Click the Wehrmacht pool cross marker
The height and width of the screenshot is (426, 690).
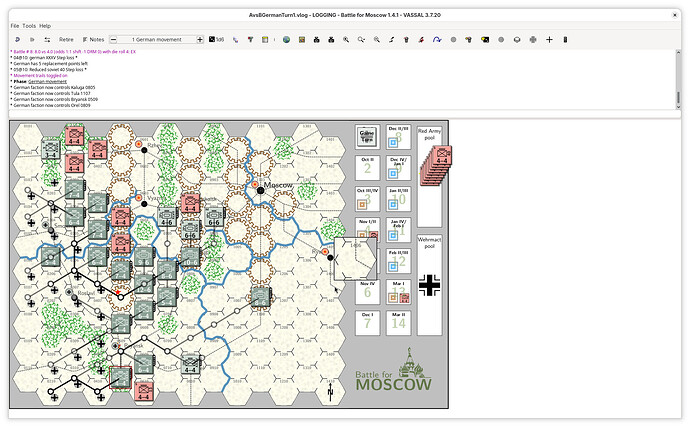(x=430, y=286)
